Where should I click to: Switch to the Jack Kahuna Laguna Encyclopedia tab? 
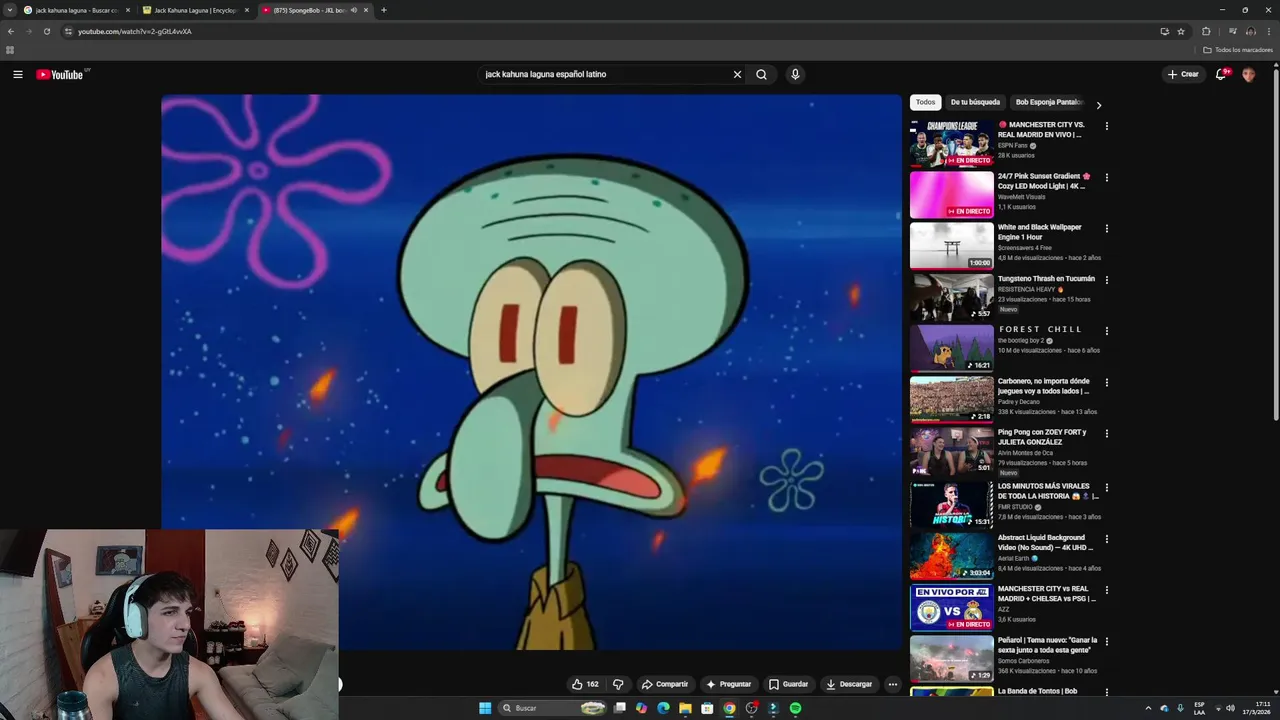point(195,10)
